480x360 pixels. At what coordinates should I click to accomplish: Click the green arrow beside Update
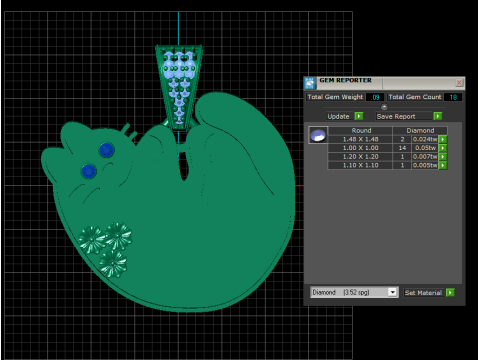[359, 116]
